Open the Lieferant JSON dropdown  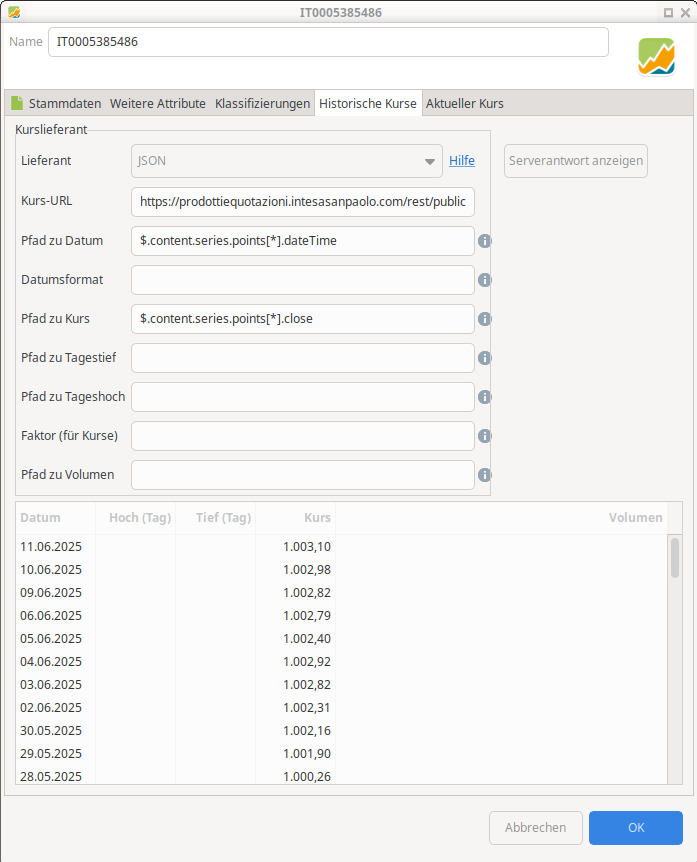286,161
